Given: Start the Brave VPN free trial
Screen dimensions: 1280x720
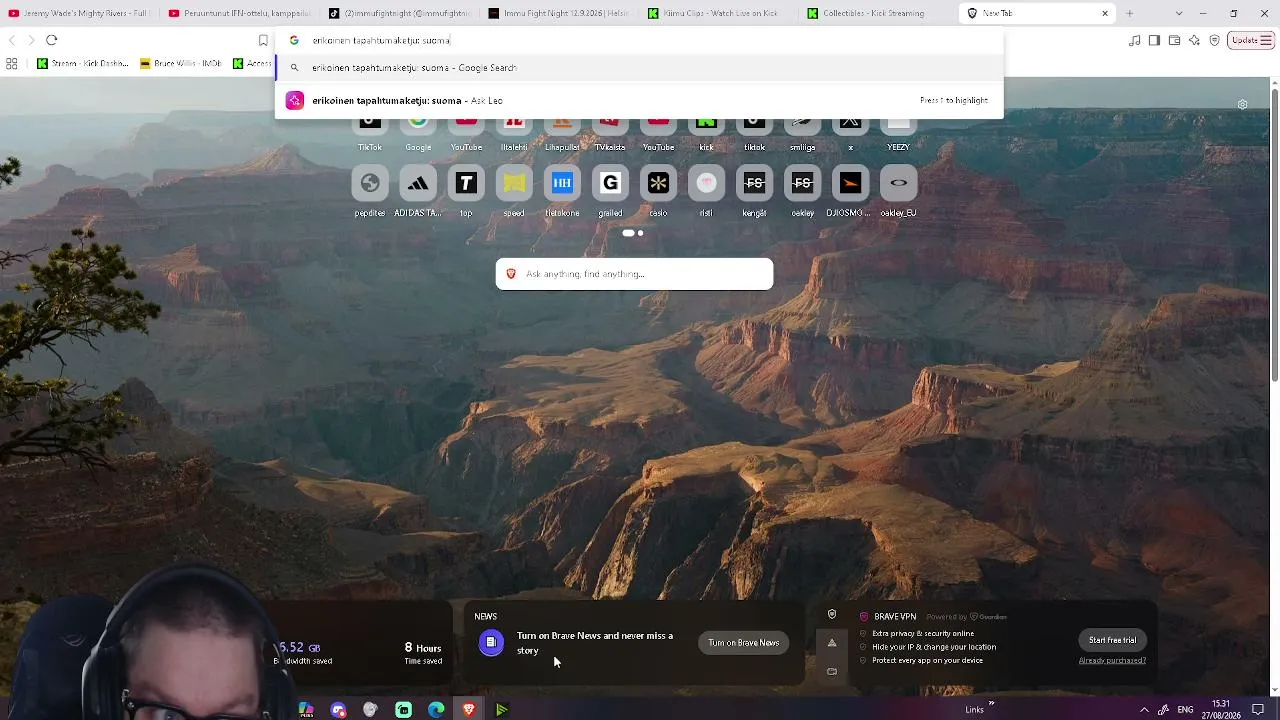Looking at the screenshot, I should (x=1112, y=640).
